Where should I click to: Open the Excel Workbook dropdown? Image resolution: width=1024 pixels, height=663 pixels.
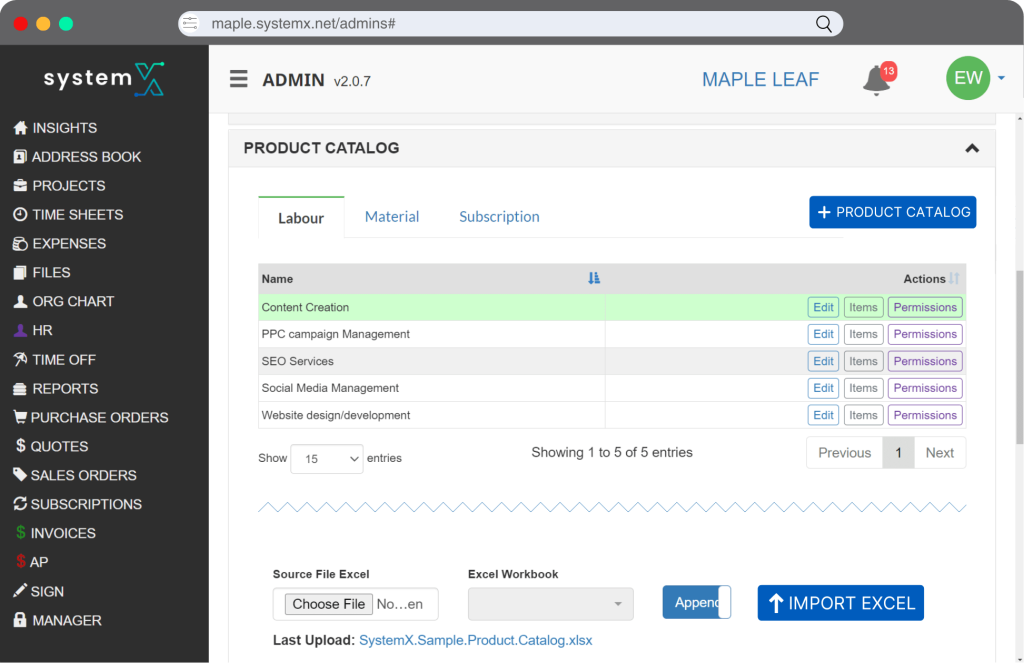pos(550,604)
